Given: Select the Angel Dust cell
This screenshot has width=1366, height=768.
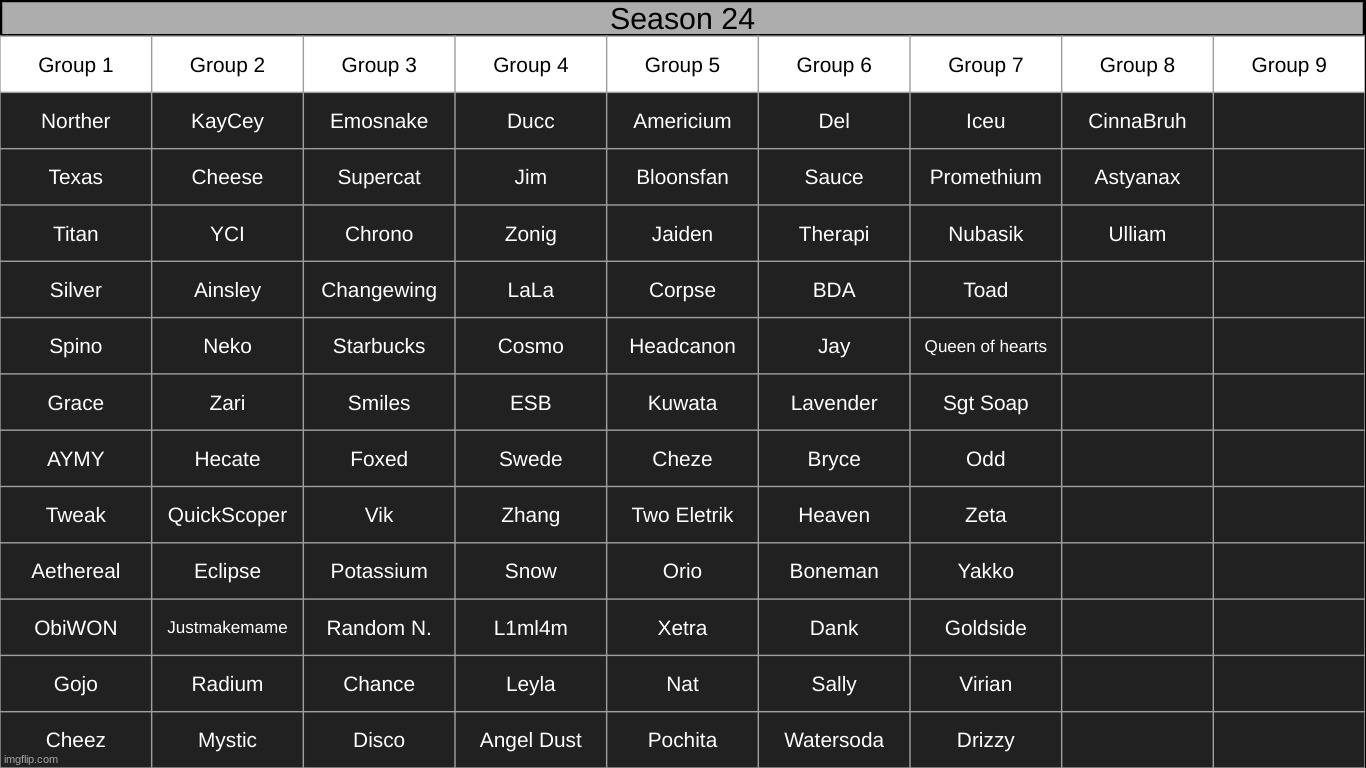Looking at the screenshot, I should [530, 740].
